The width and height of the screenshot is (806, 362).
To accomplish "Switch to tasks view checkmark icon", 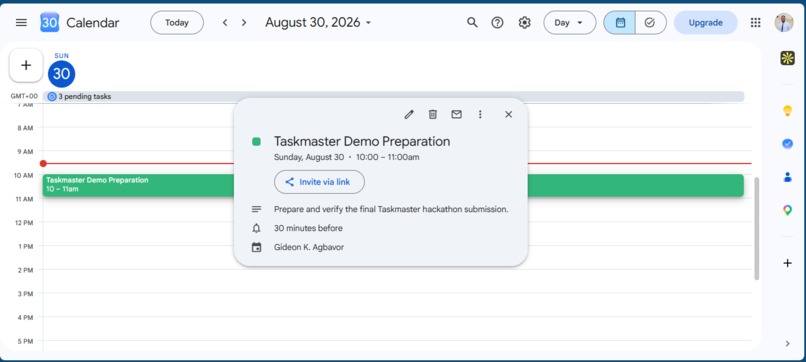I will [x=650, y=23].
